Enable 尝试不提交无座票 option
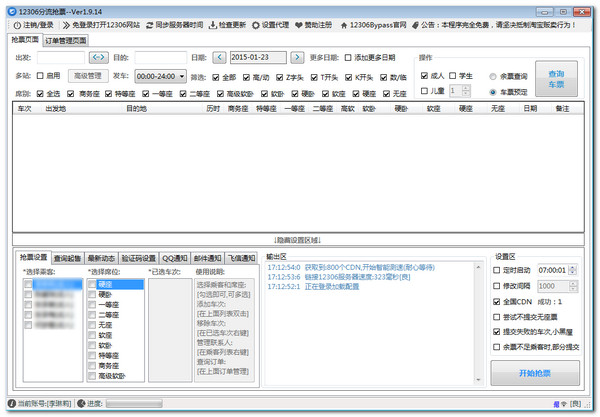This screenshot has width=600, height=417. click(x=497, y=317)
